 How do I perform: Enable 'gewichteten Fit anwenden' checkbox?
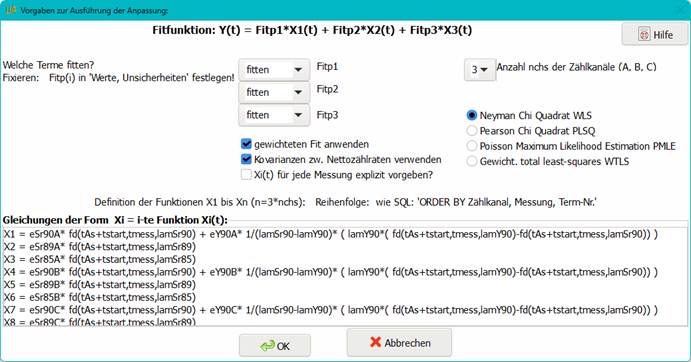(246, 144)
